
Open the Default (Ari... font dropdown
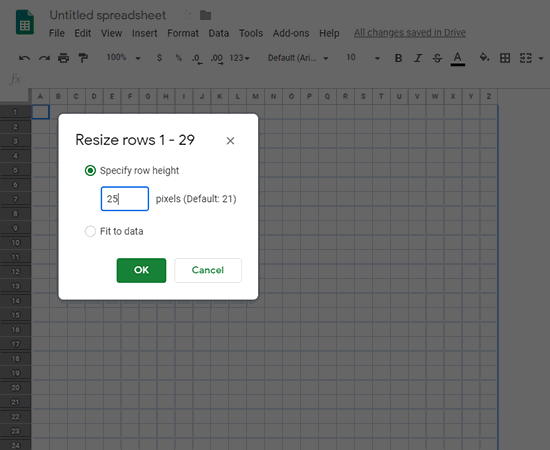[x=298, y=58]
